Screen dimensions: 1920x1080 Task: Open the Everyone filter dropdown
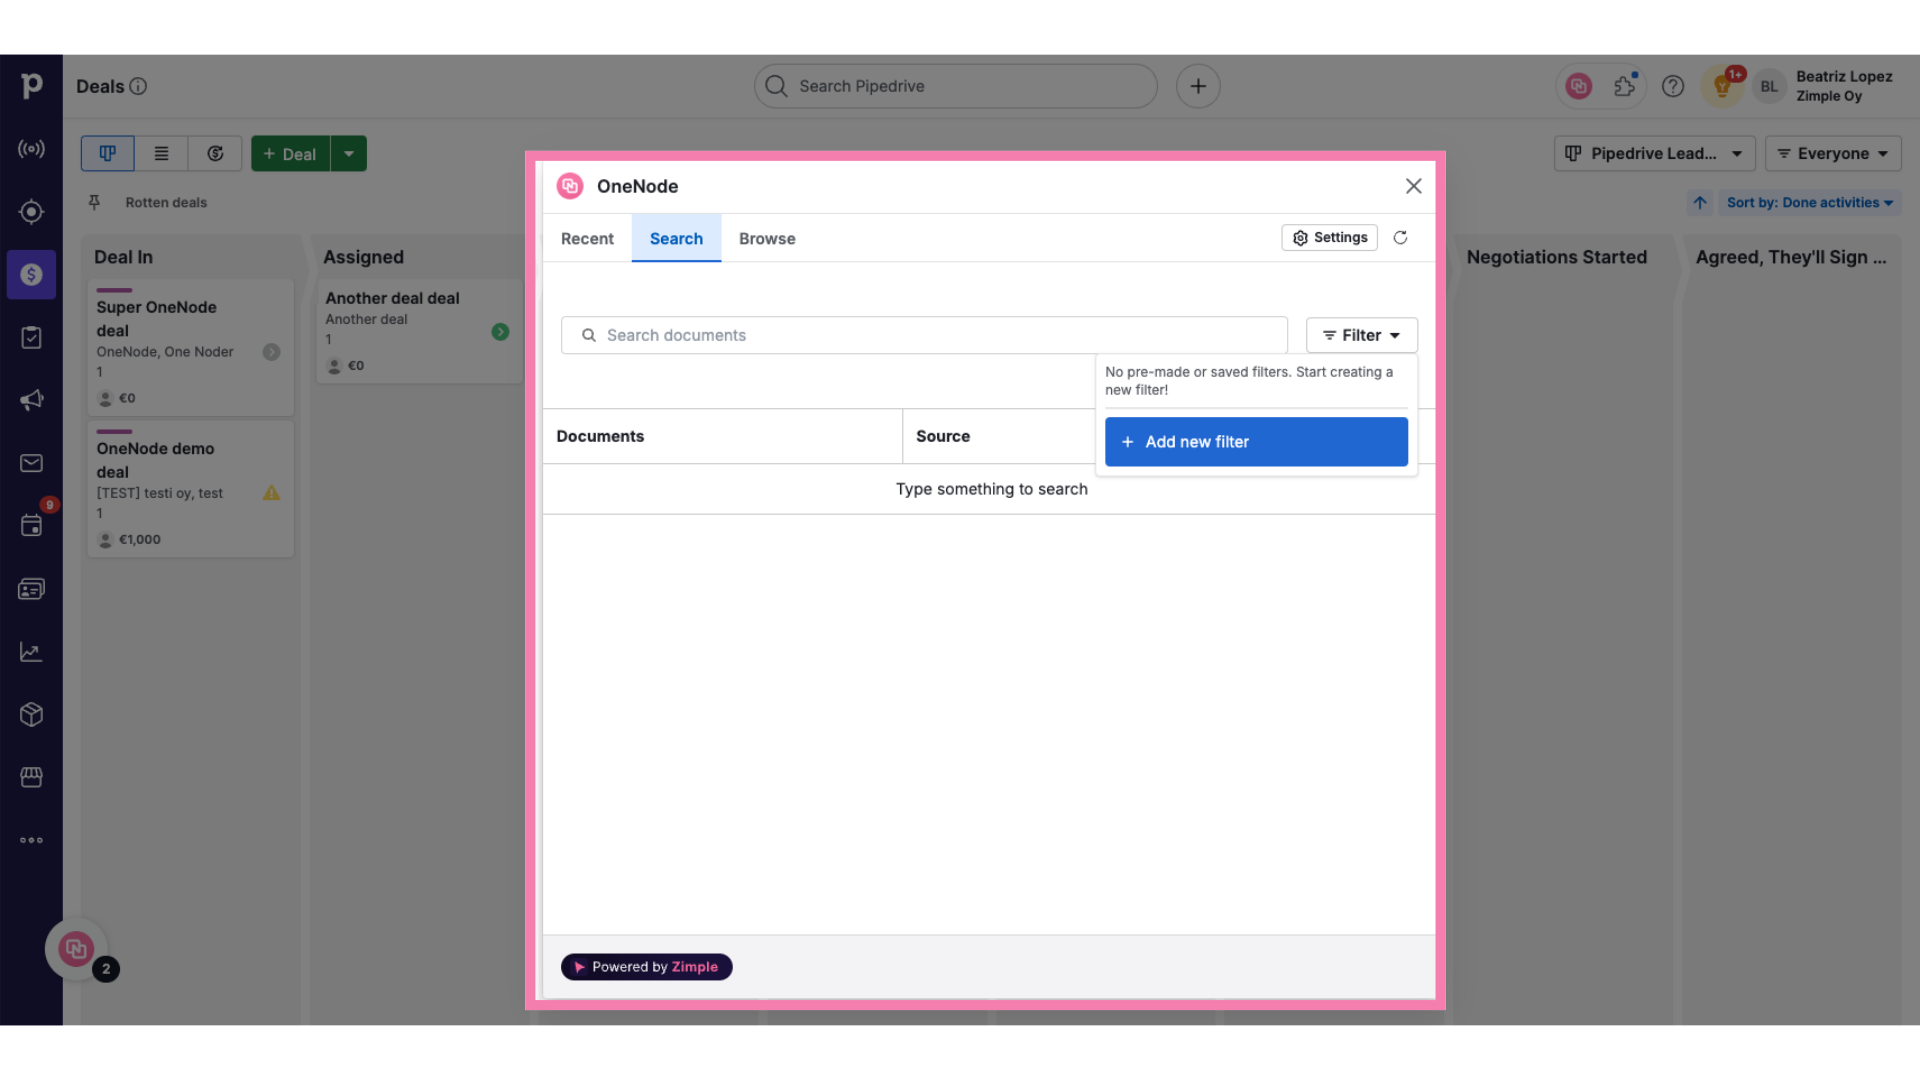pos(1833,153)
